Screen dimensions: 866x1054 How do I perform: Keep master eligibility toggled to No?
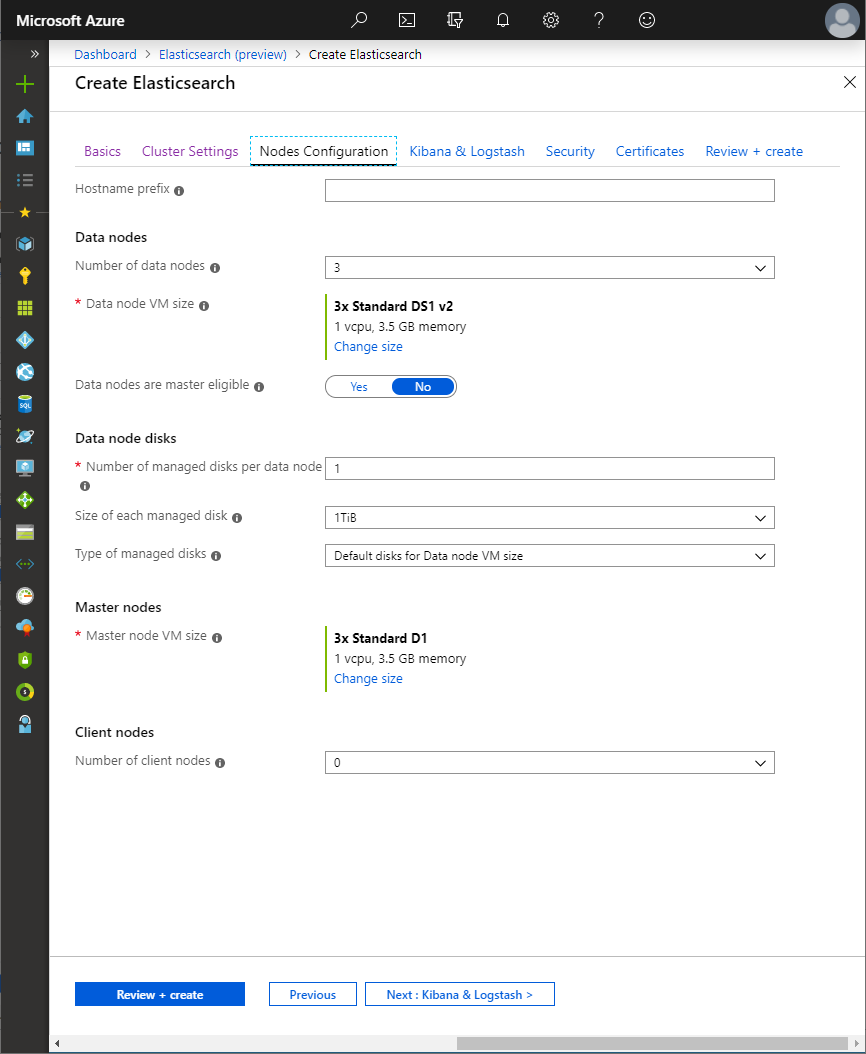[423, 385]
